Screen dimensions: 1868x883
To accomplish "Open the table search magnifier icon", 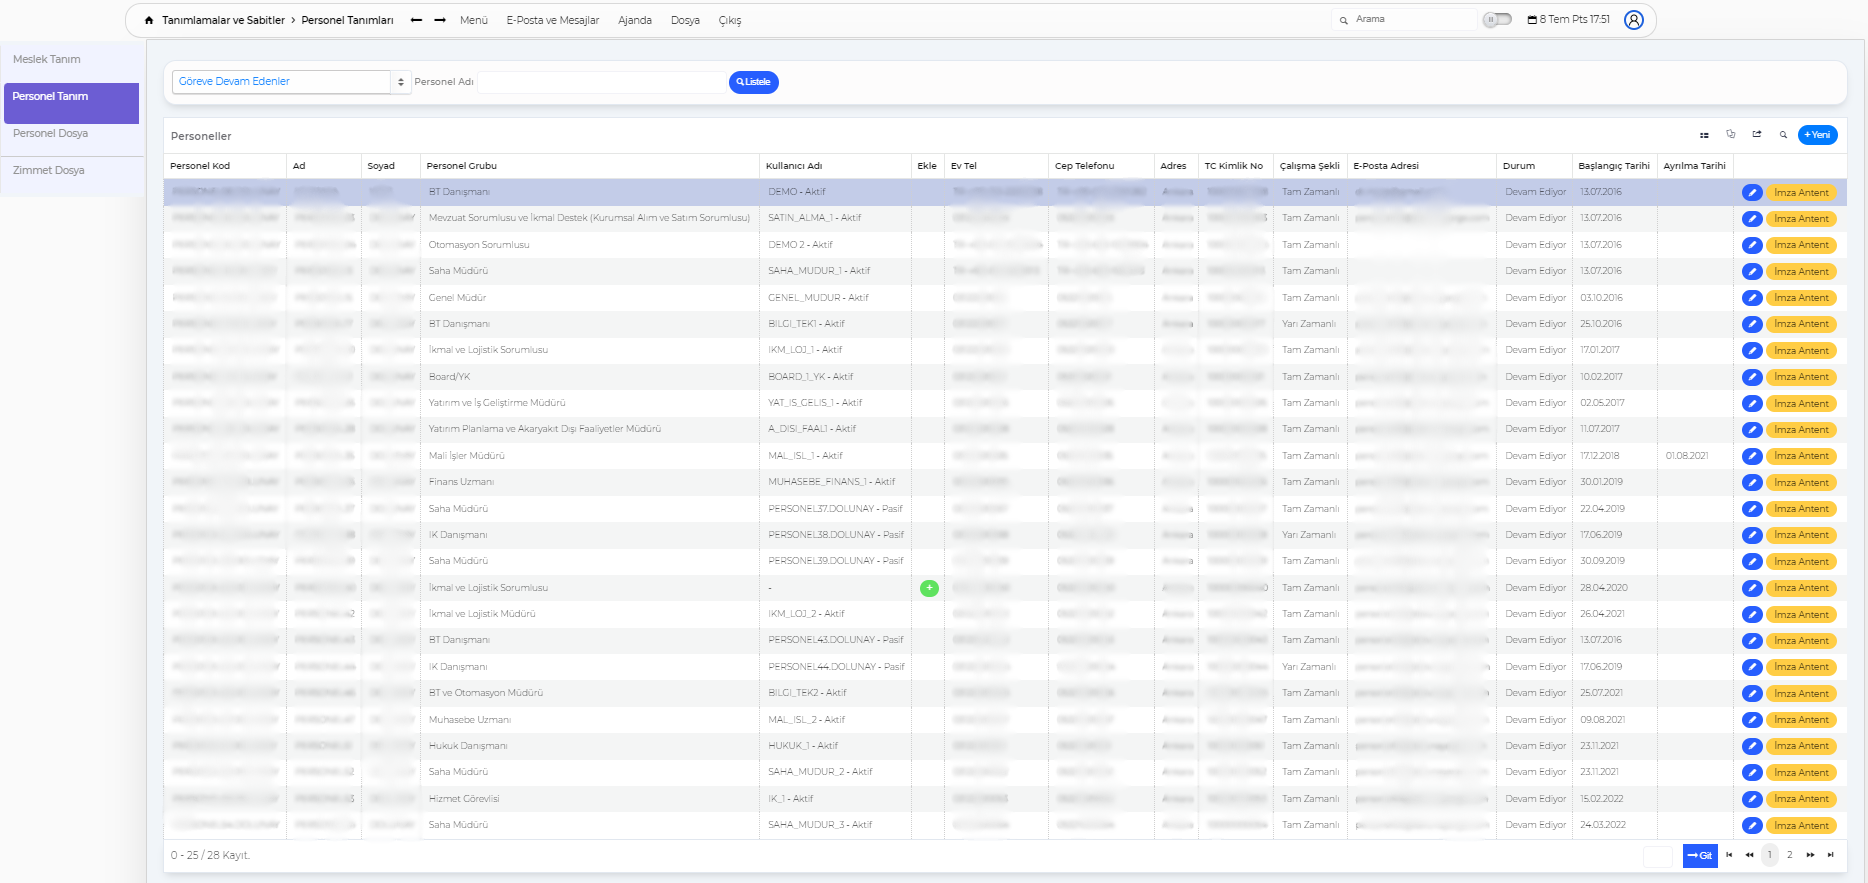I will [x=1783, y=135].
